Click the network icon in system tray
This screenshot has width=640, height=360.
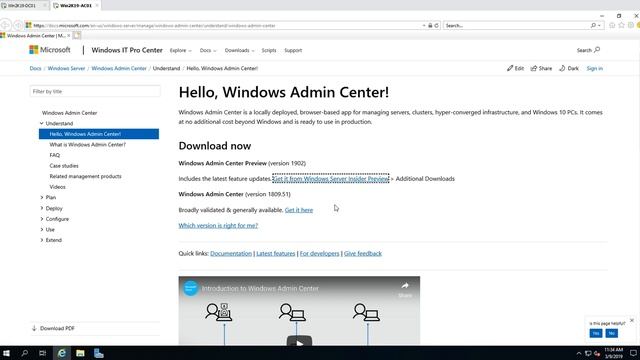(x=588, y=353)
